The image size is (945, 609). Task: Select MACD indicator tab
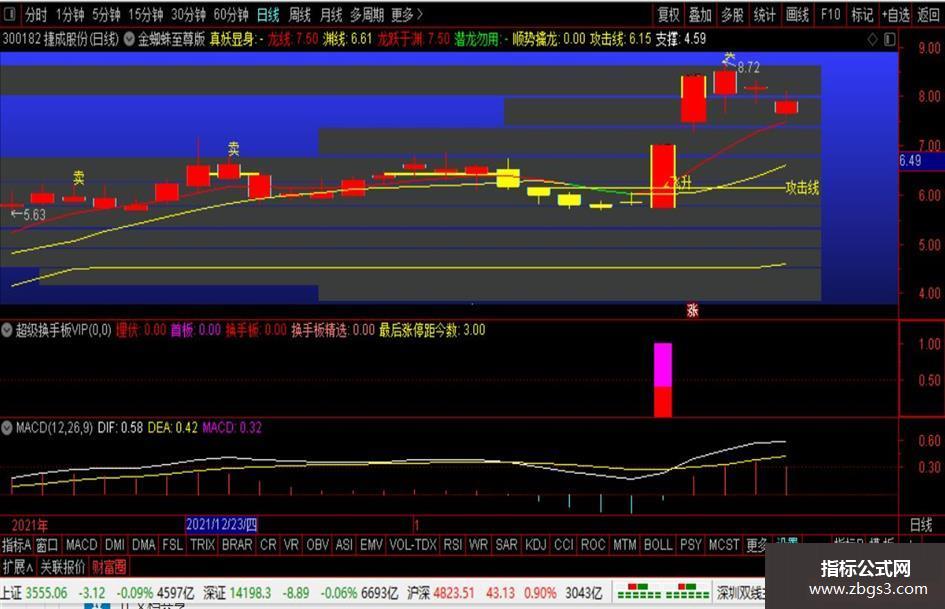click(81, 545)
